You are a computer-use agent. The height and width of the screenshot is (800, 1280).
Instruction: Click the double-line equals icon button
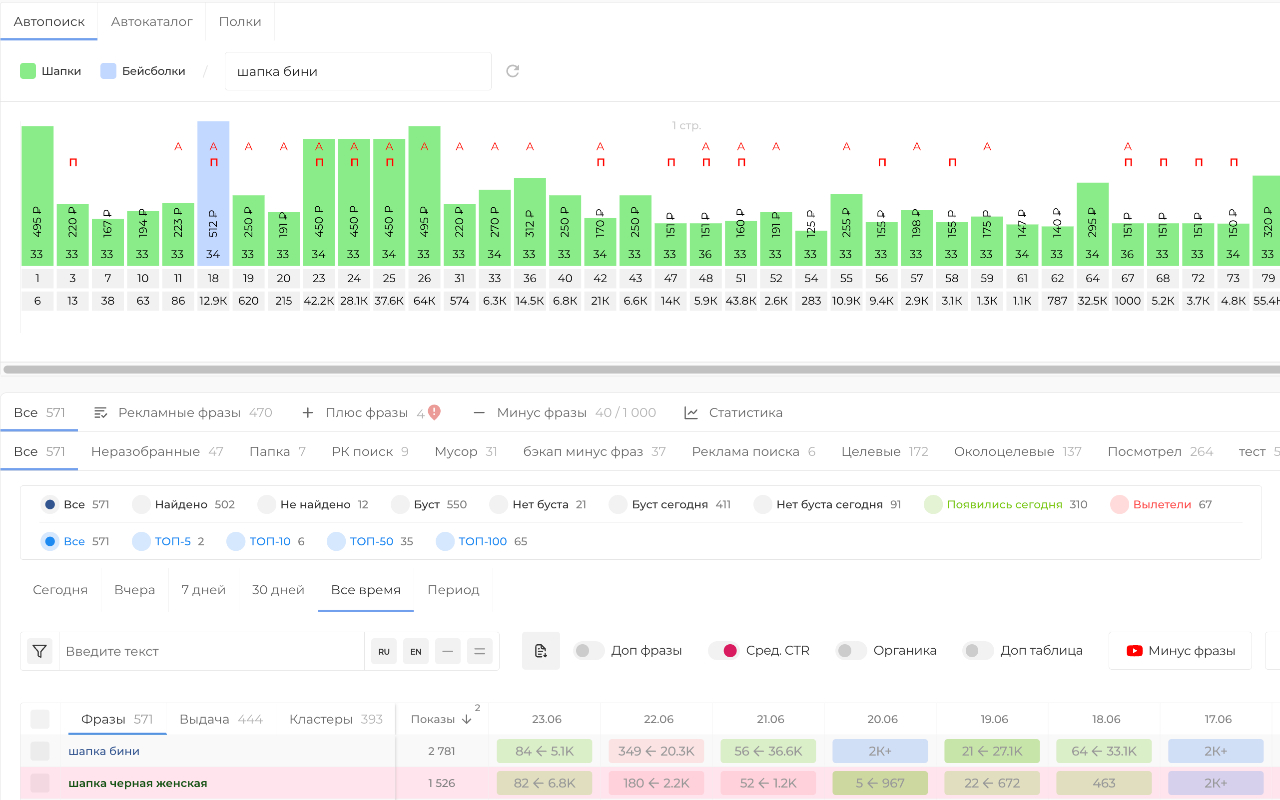[x=480, y=651]
